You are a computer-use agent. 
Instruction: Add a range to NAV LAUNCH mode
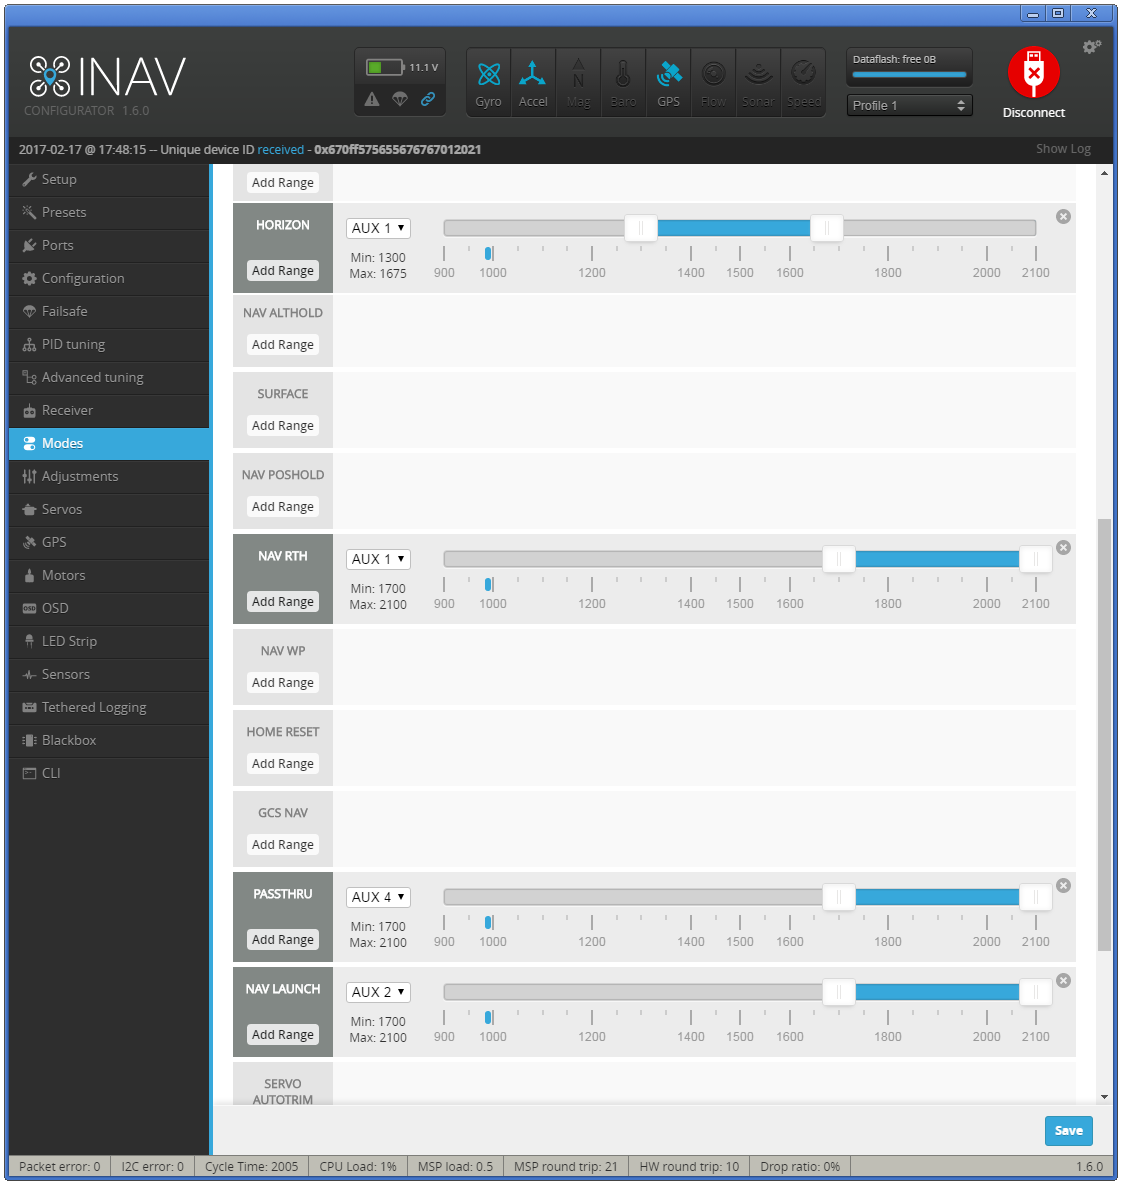coord(283,1035)
